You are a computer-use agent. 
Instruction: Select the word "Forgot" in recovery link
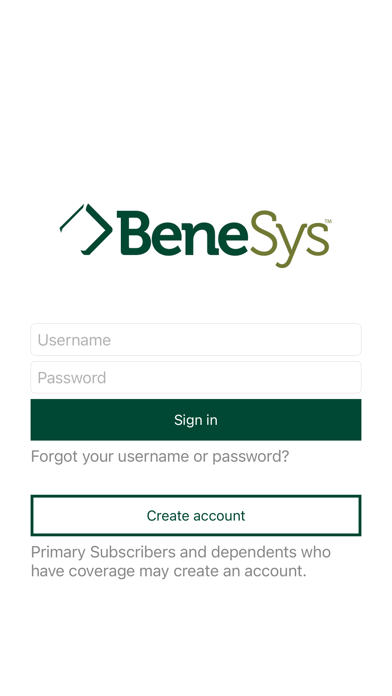pyautogui.click(x=54, y=457)
